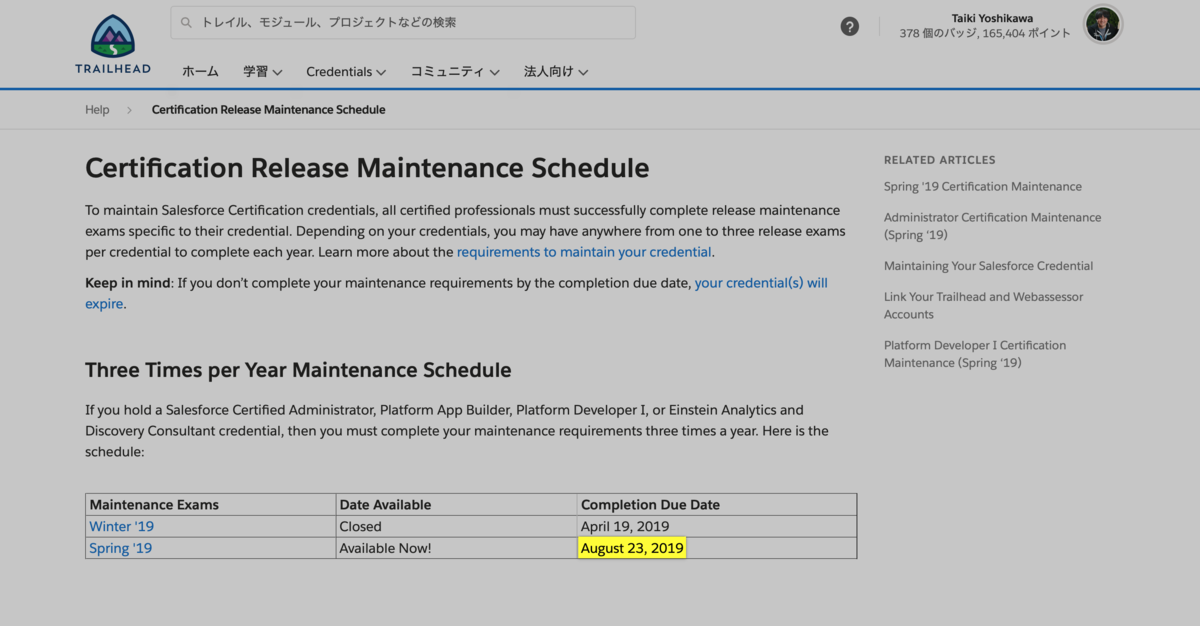Open the Spring '19 exam link
The width and height of the screenshot is (1200, 626).
coord(120,548)
